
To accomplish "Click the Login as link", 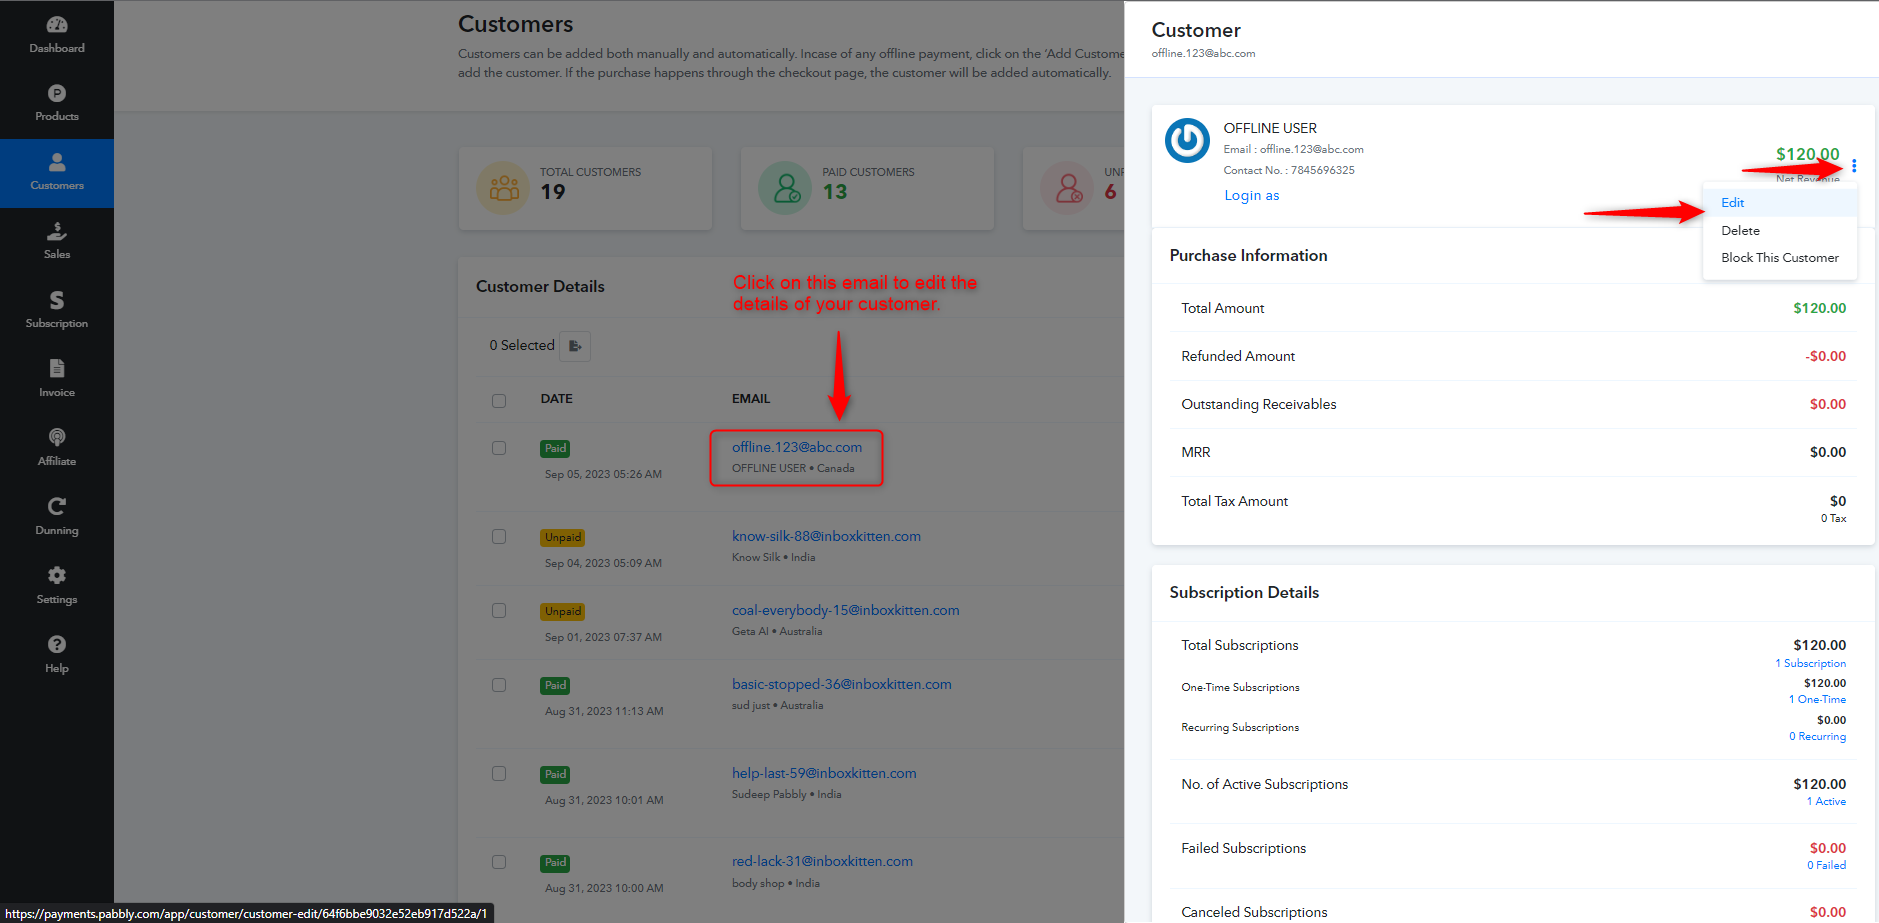I will click(x=1251, y=196).
